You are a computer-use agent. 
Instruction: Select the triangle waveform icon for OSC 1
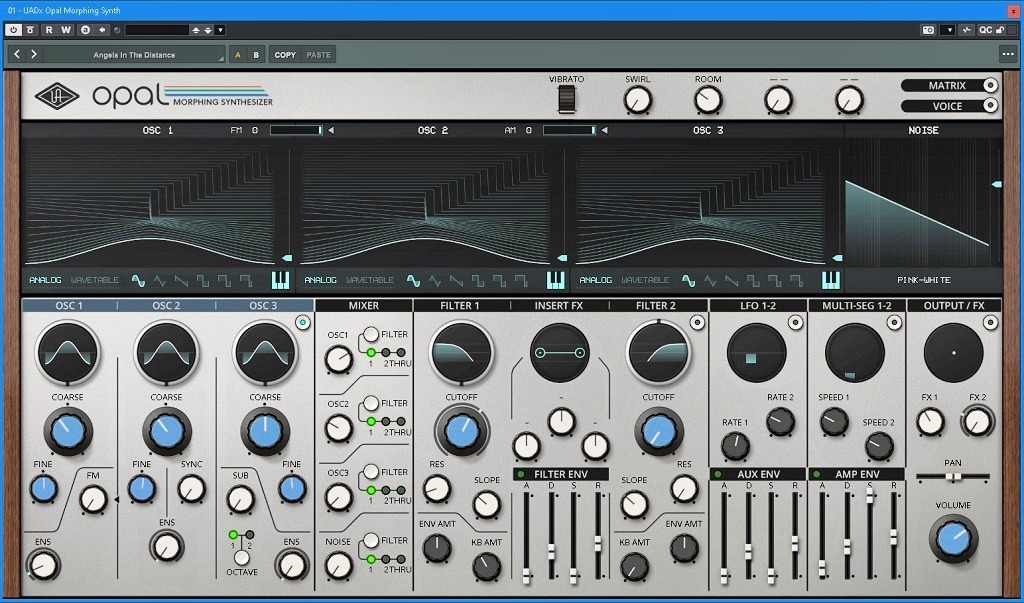(160, 281)
